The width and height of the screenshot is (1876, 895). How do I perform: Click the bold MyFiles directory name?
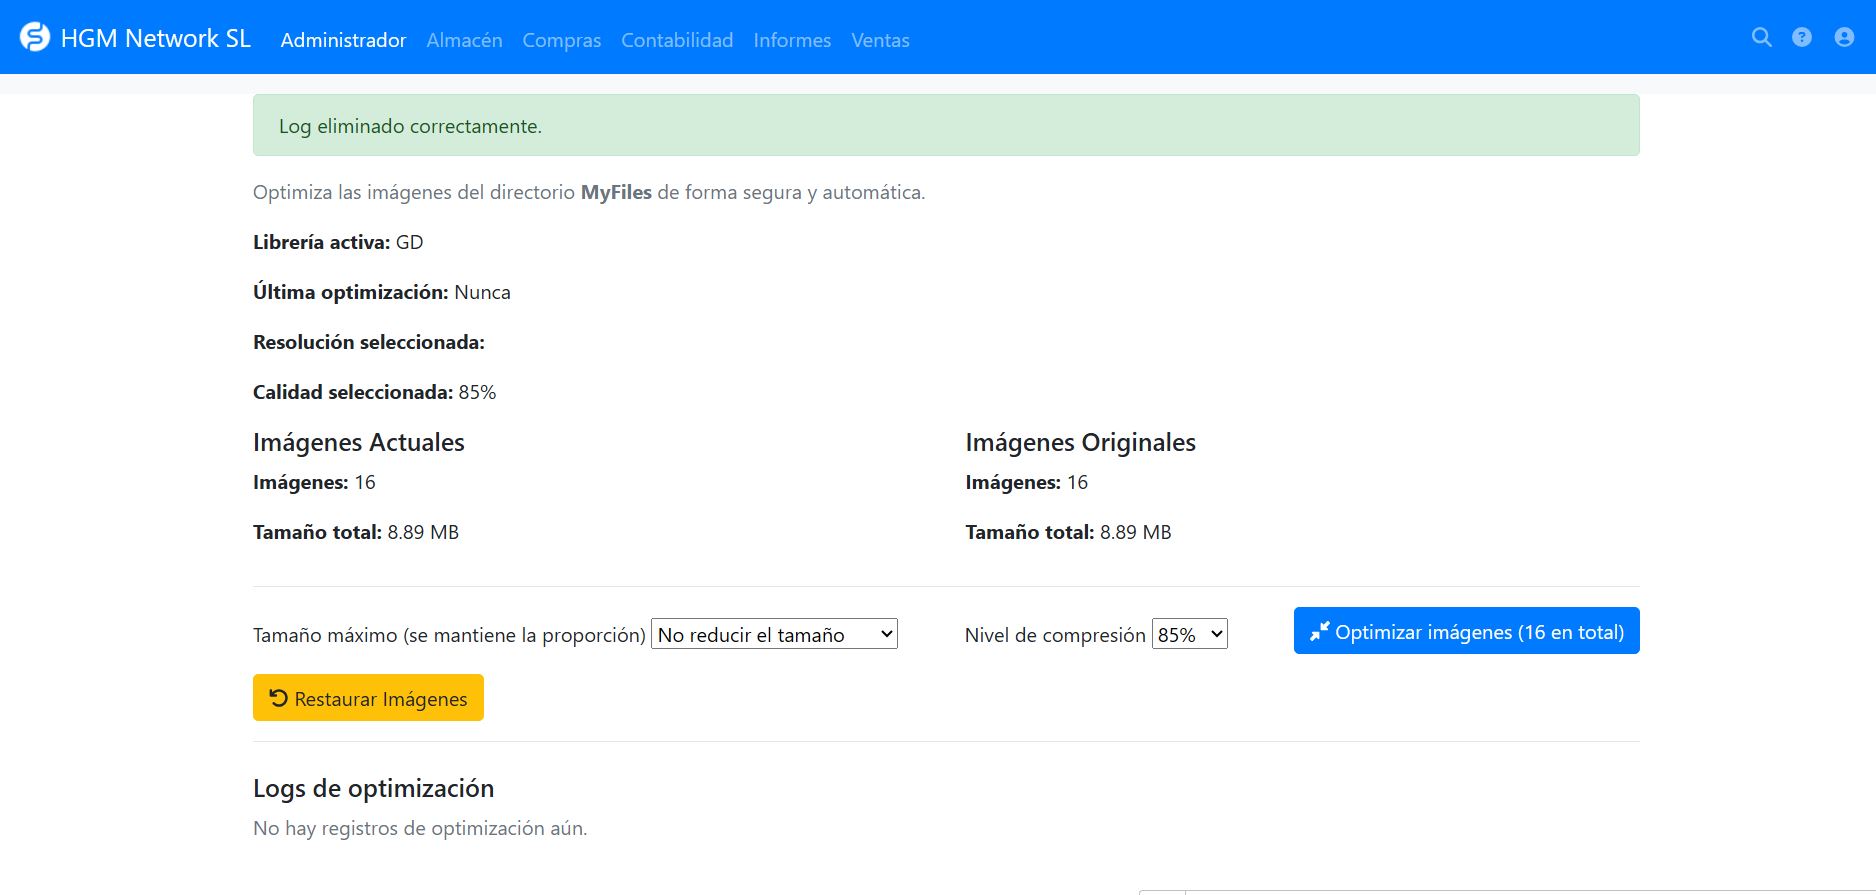pyautogui.click(x=616, y=192)
